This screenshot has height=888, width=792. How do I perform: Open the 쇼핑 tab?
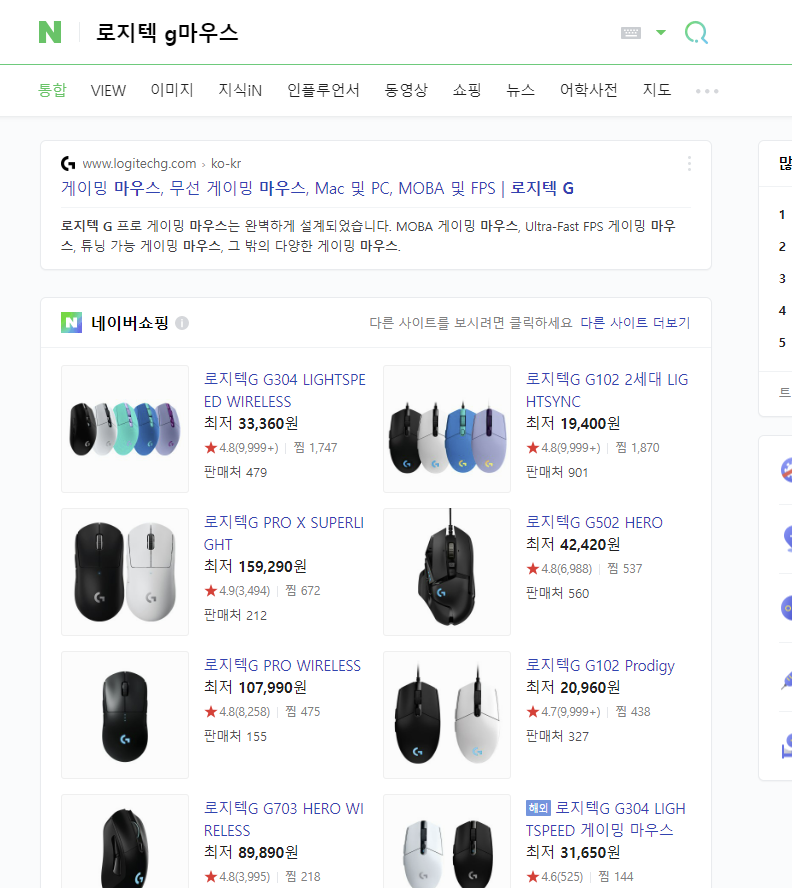[x=467, y=90]
